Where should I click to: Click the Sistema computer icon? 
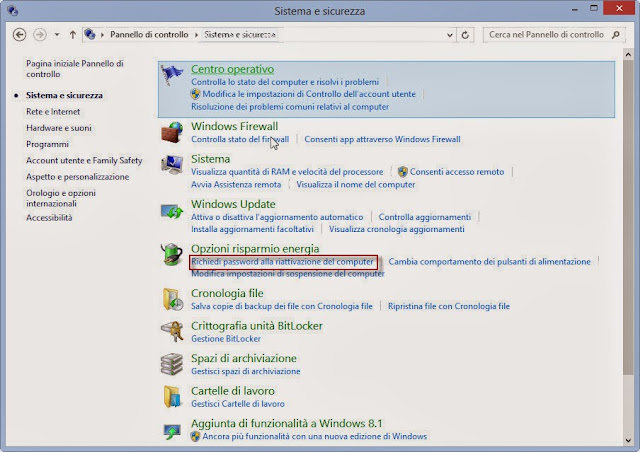[173, 165]
